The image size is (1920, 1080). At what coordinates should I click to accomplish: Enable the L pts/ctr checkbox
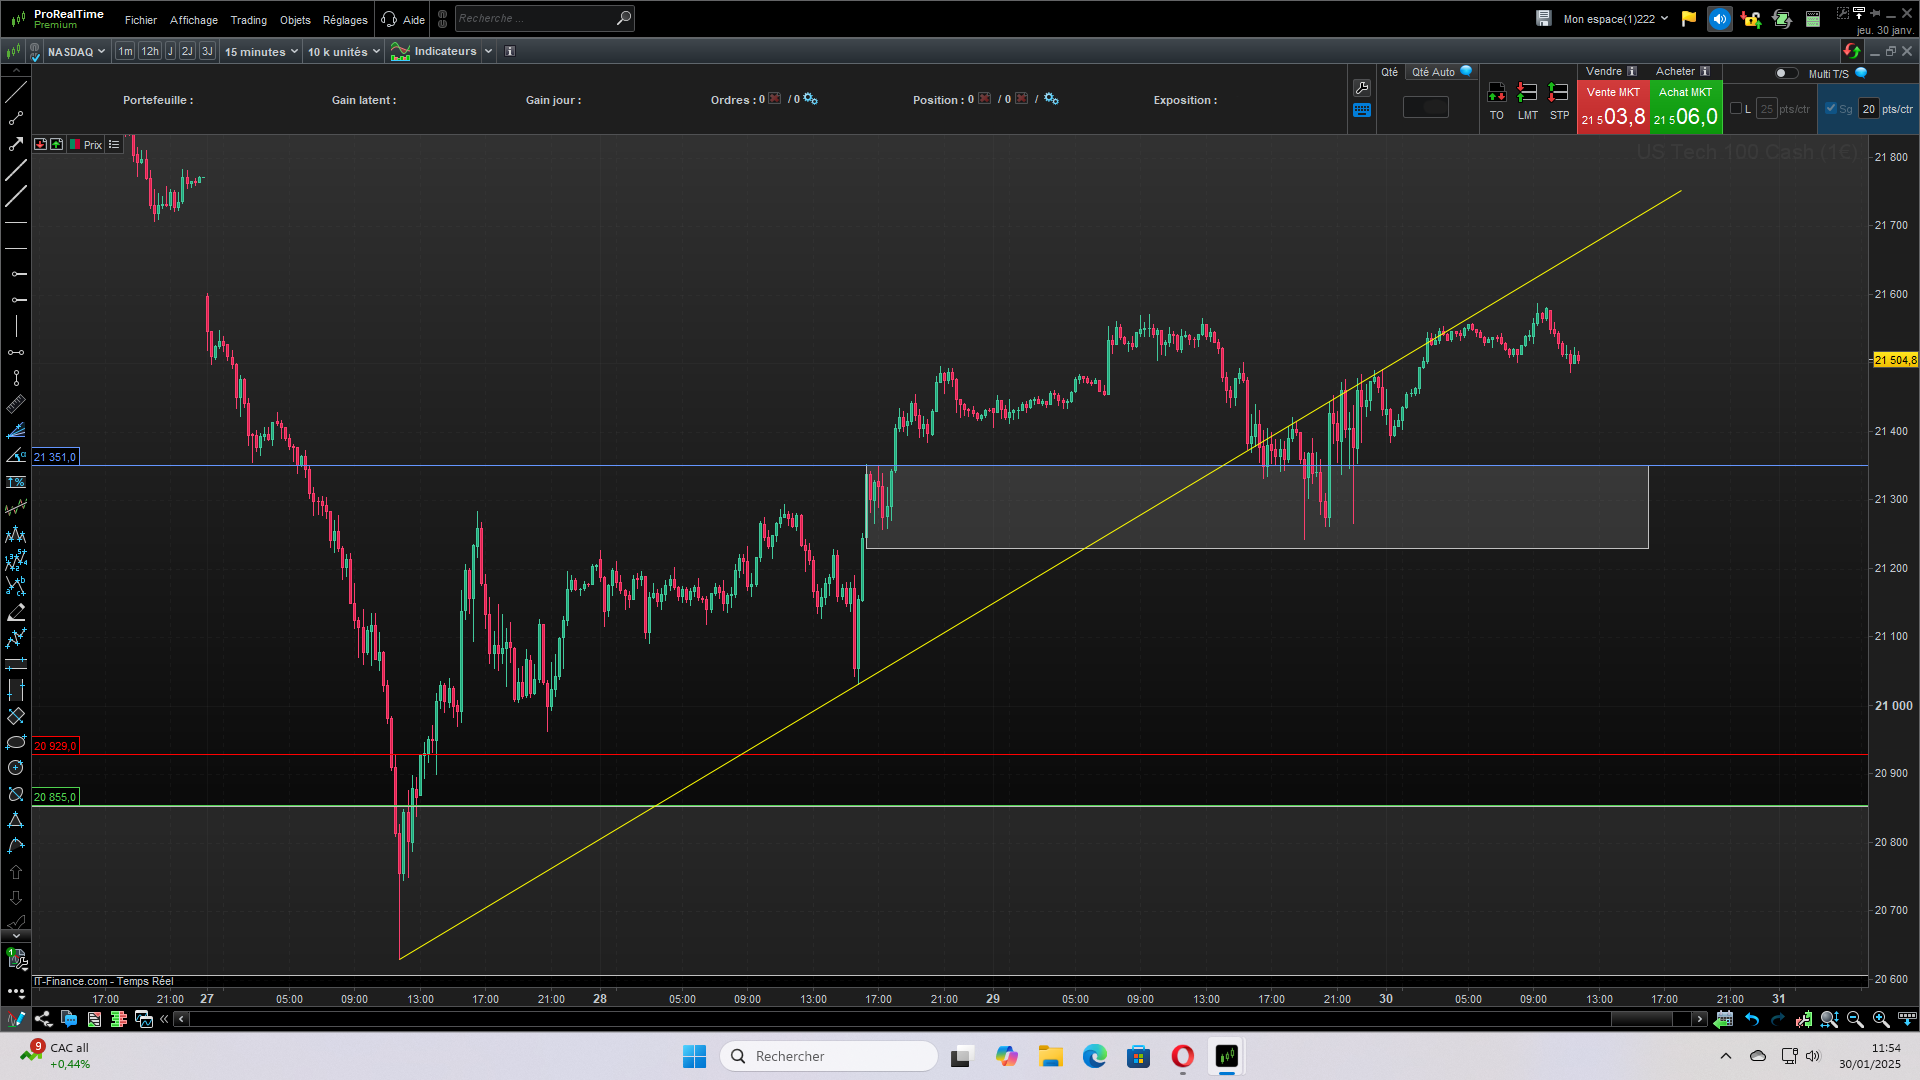click(1736, 108)
